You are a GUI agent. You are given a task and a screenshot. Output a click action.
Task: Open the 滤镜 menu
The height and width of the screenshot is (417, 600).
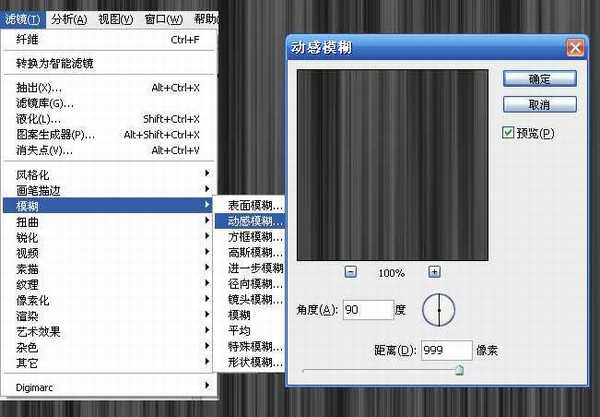click(22, 19)
